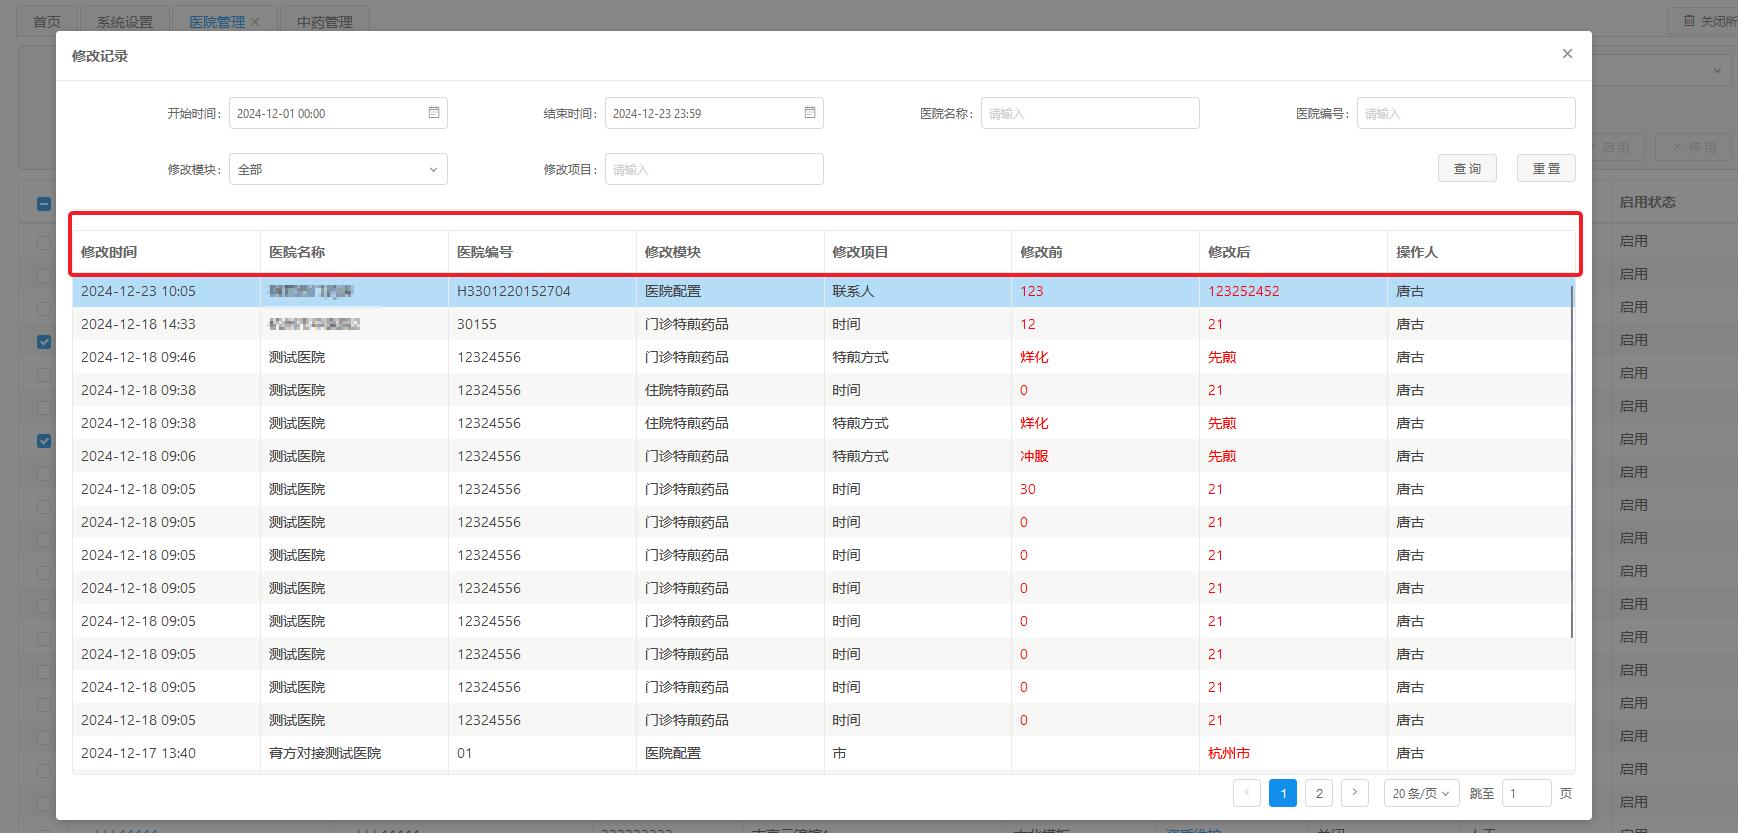Select page 1 in pagination

1283,793
